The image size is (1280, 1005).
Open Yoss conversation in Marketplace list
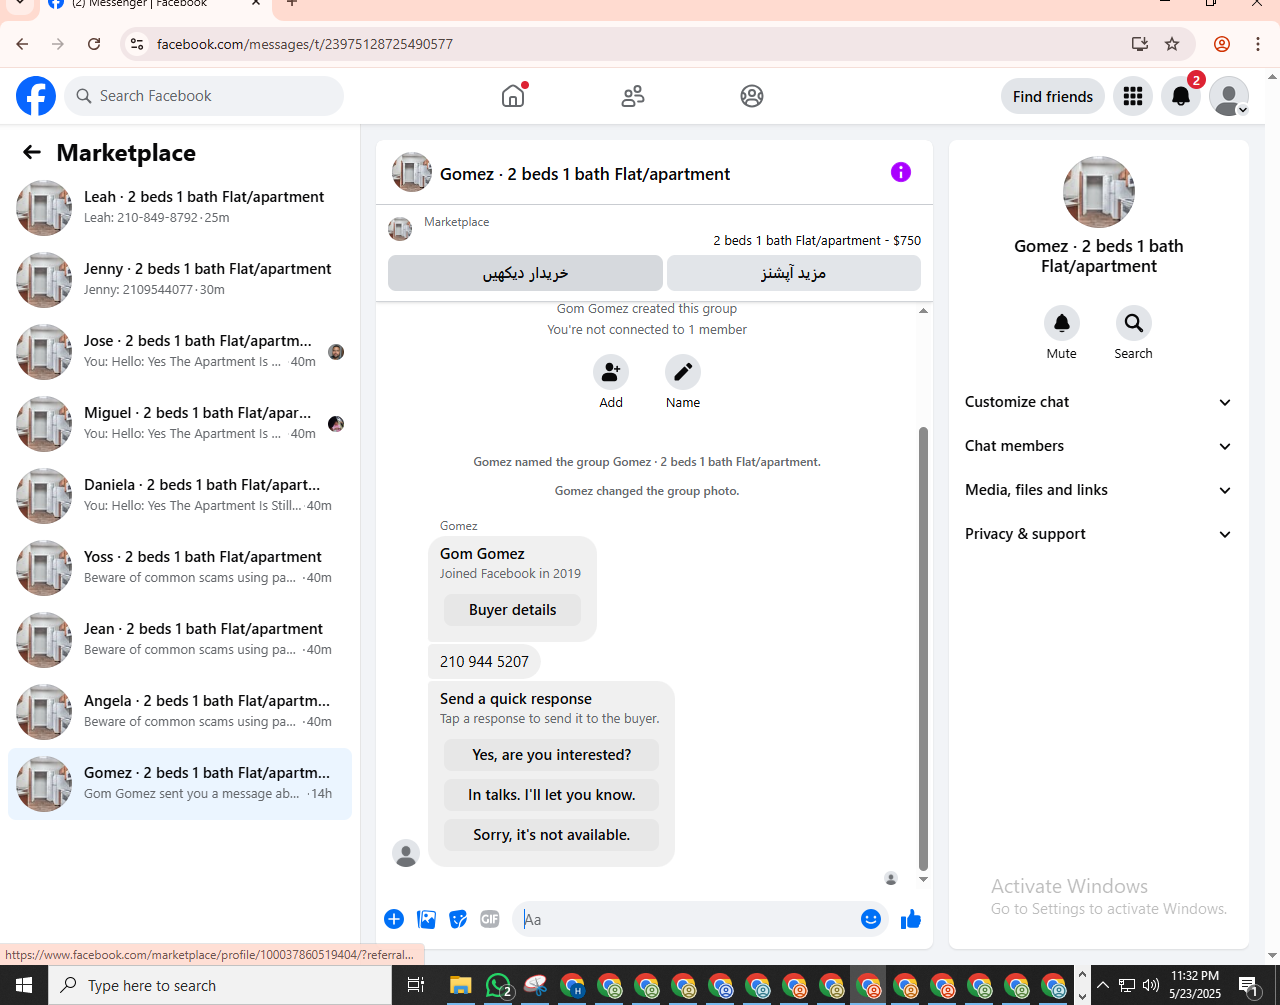180,568
